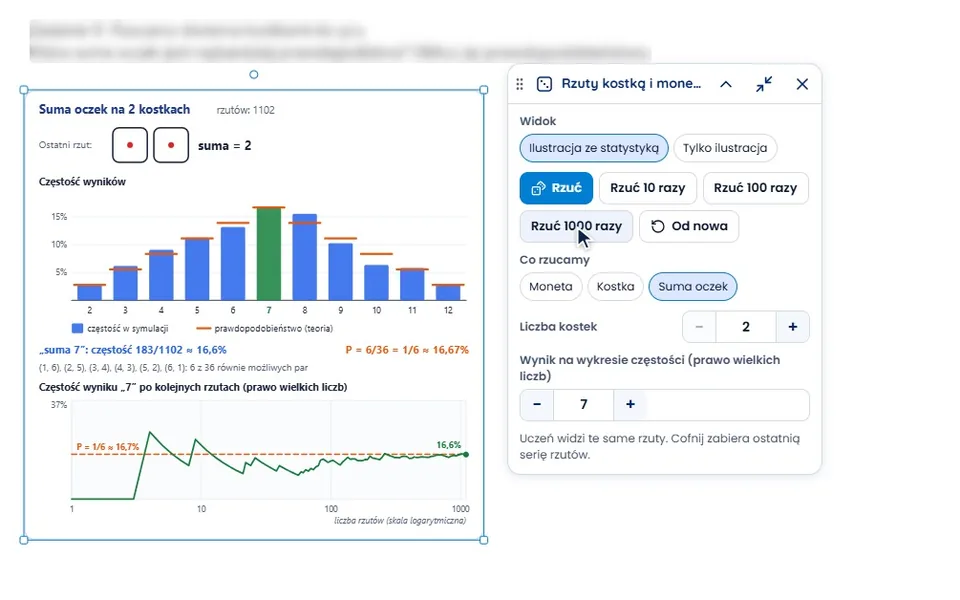Image resolution: width=960 pixels, height=600 pixels.
Task: Increase Liczba kostek with the plus
Action: (792, 327)
